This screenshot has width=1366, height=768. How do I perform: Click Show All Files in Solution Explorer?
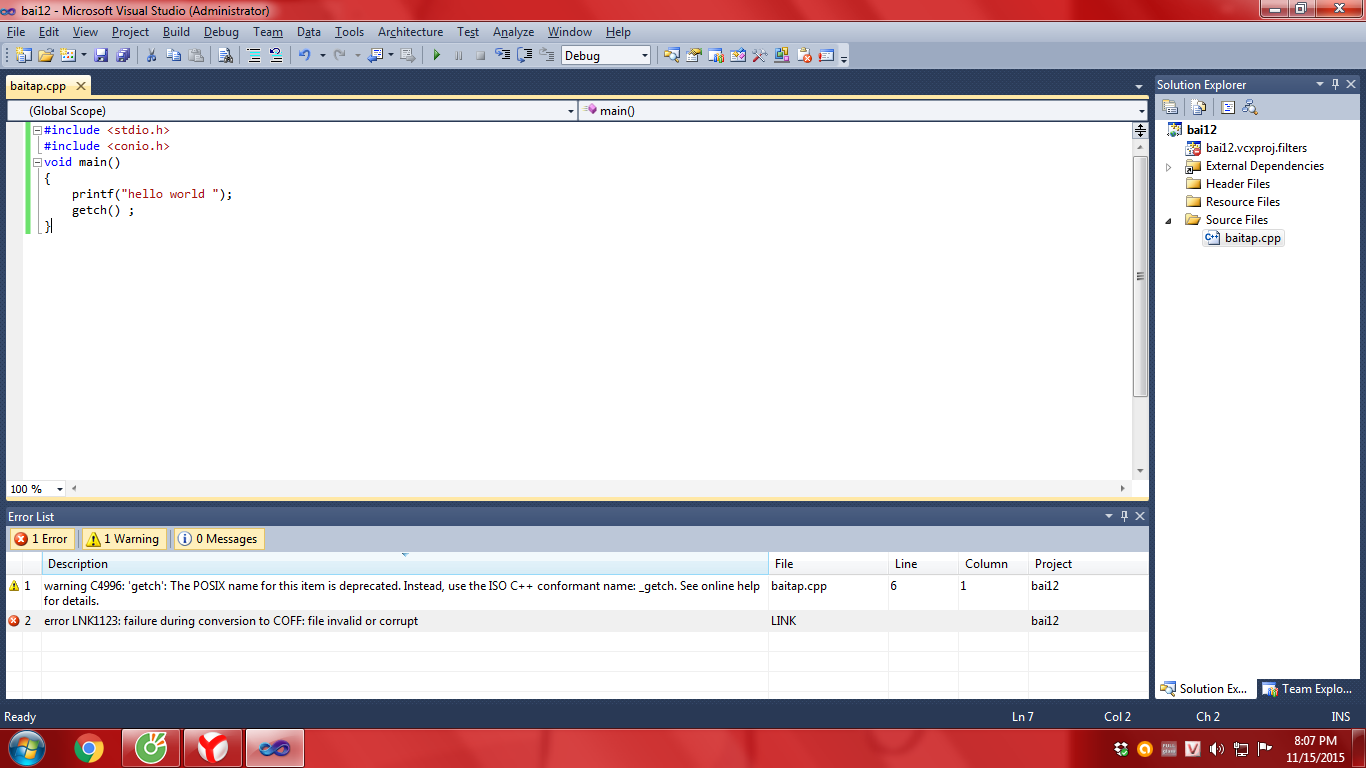click(1199, 108)
